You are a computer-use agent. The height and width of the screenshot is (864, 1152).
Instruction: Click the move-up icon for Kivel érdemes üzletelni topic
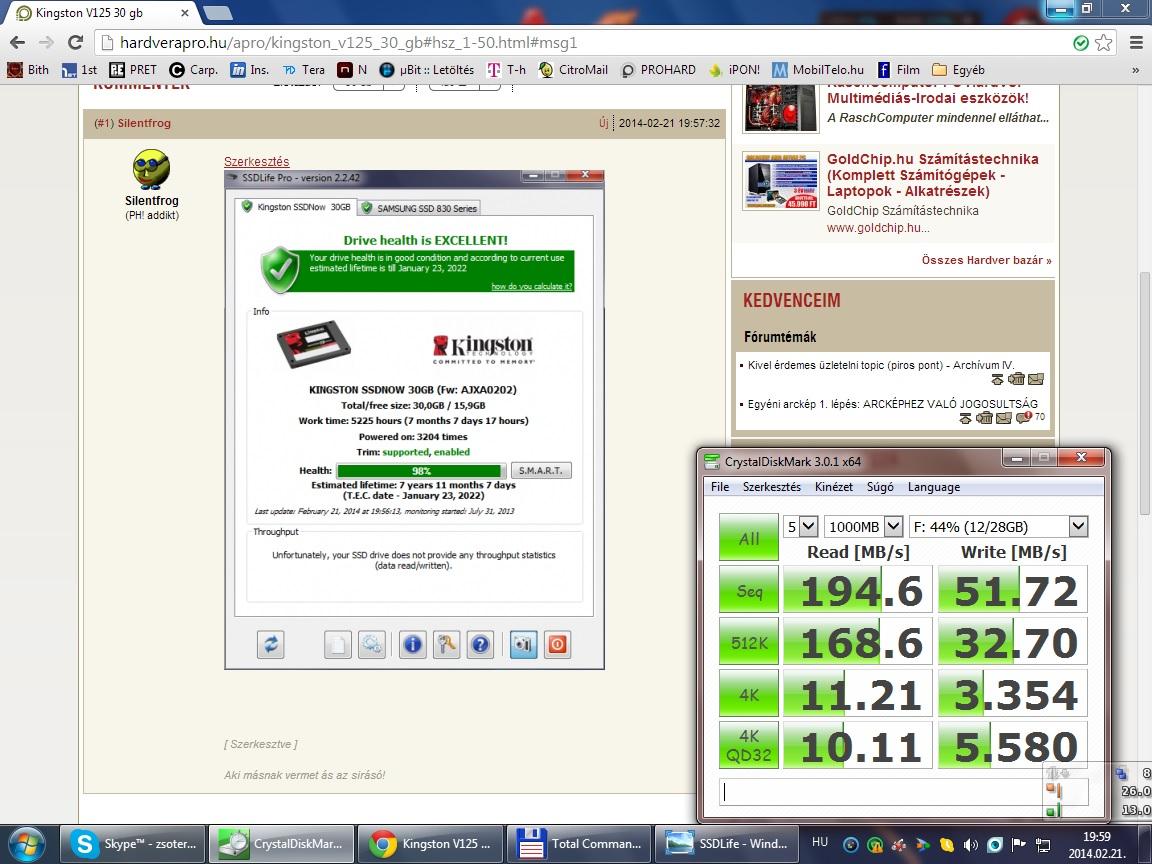coord(997,380)
